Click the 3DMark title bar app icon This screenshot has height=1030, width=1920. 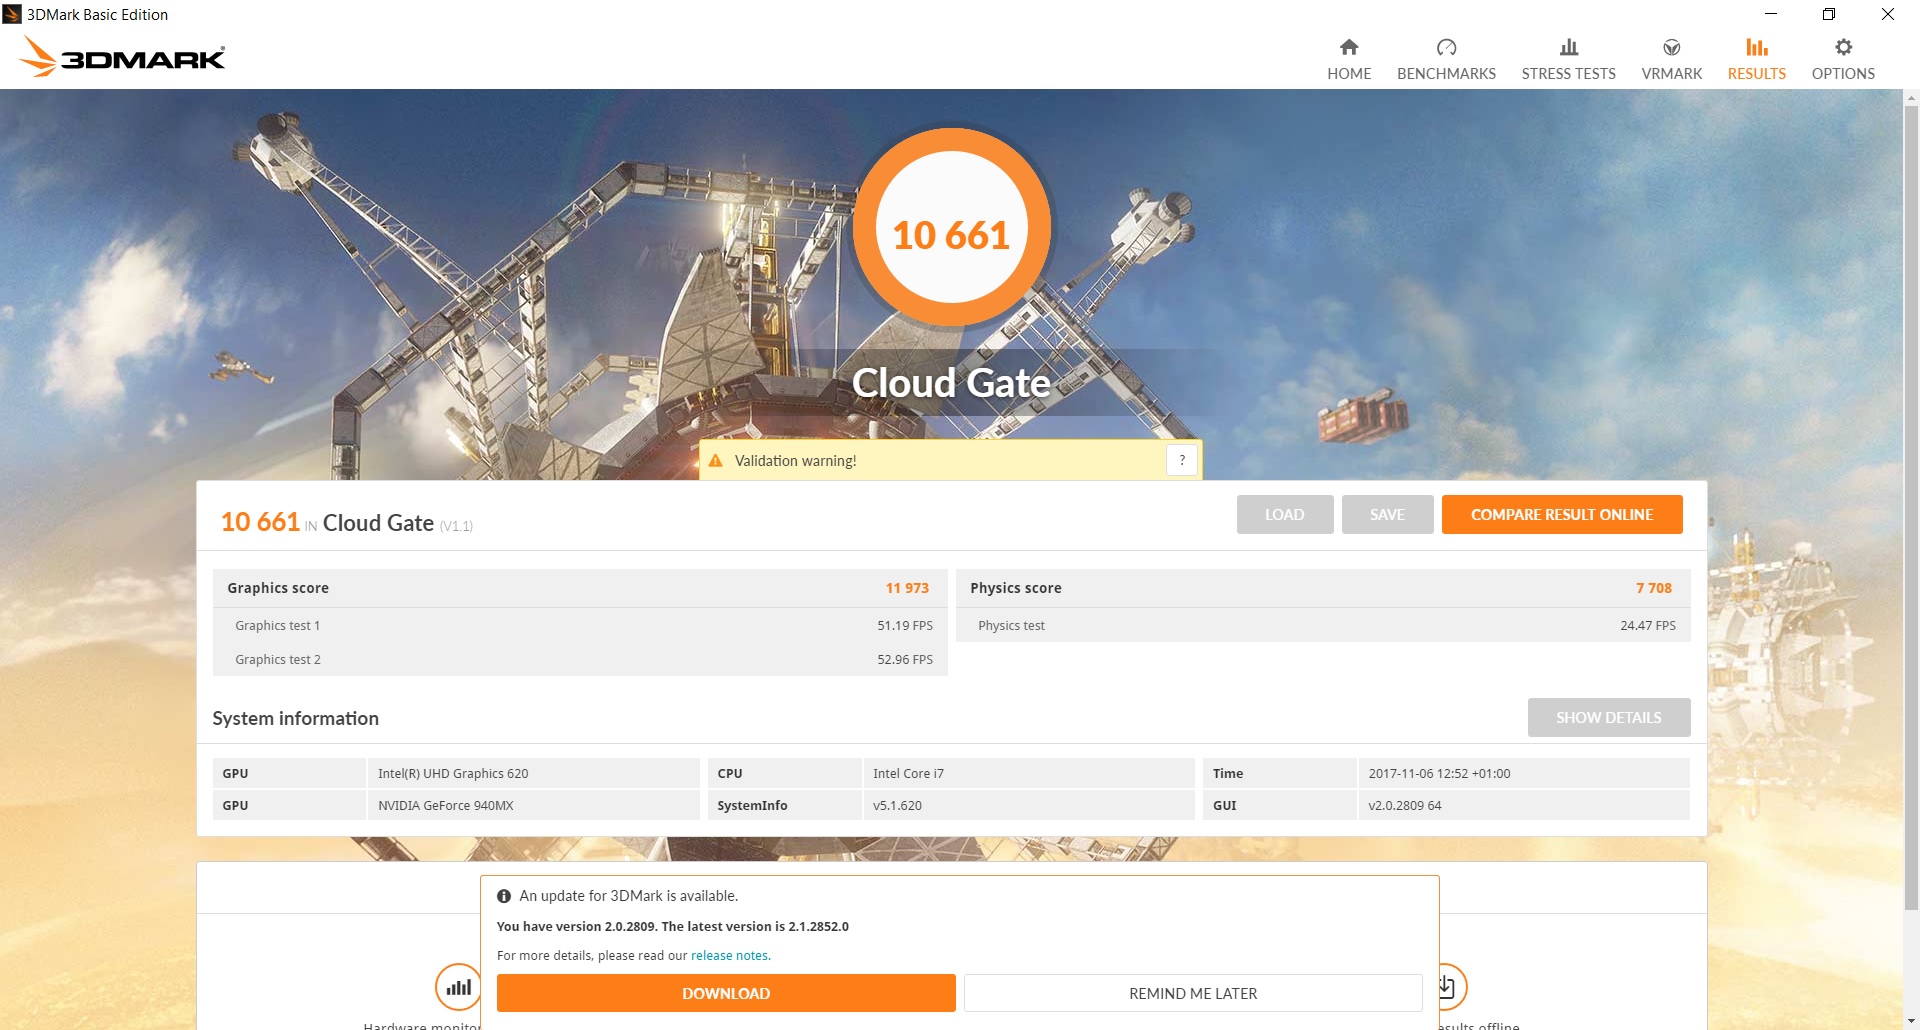[x=12, y=14]
